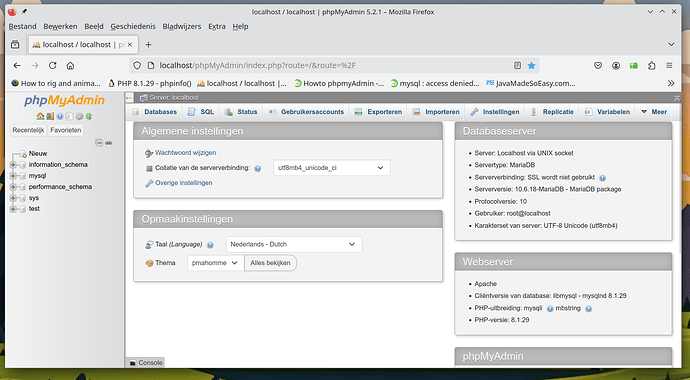Image resolution: width=690 pixels, height=380 pixels.
Task: Collapse all tree nodes with minus icon
Action: (99, 143)
